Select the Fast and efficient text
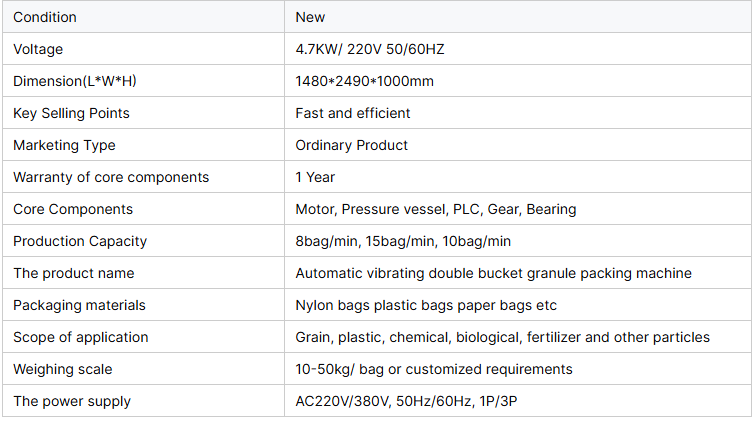 [353, 113]
